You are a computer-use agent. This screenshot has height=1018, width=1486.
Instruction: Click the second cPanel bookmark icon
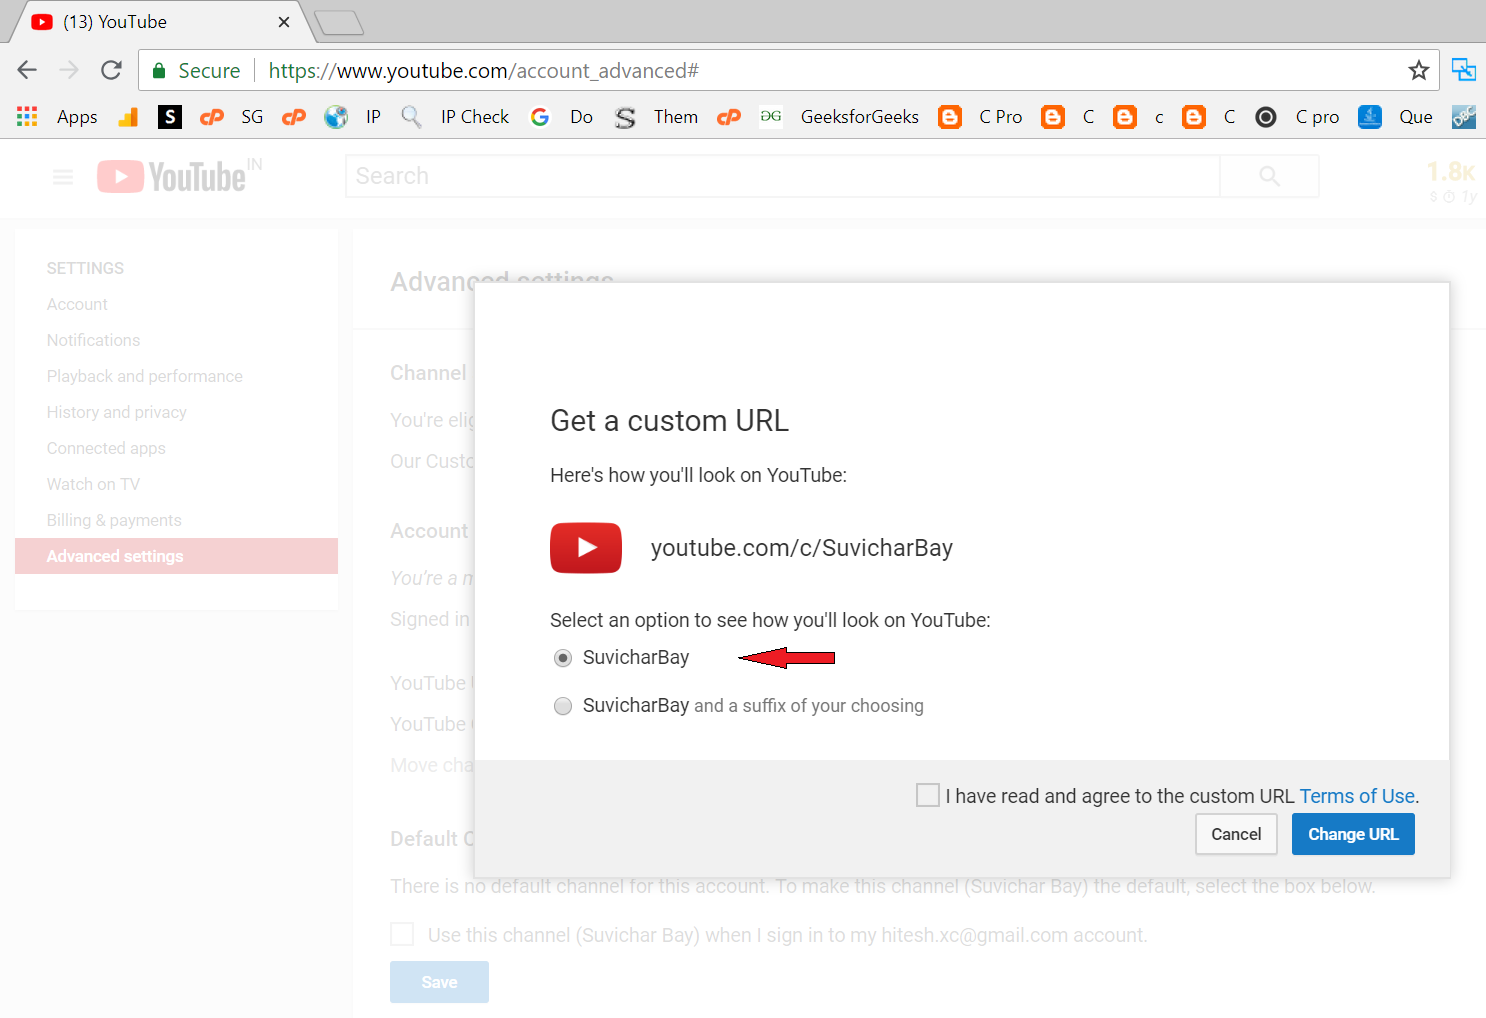[x=294, y=117]
